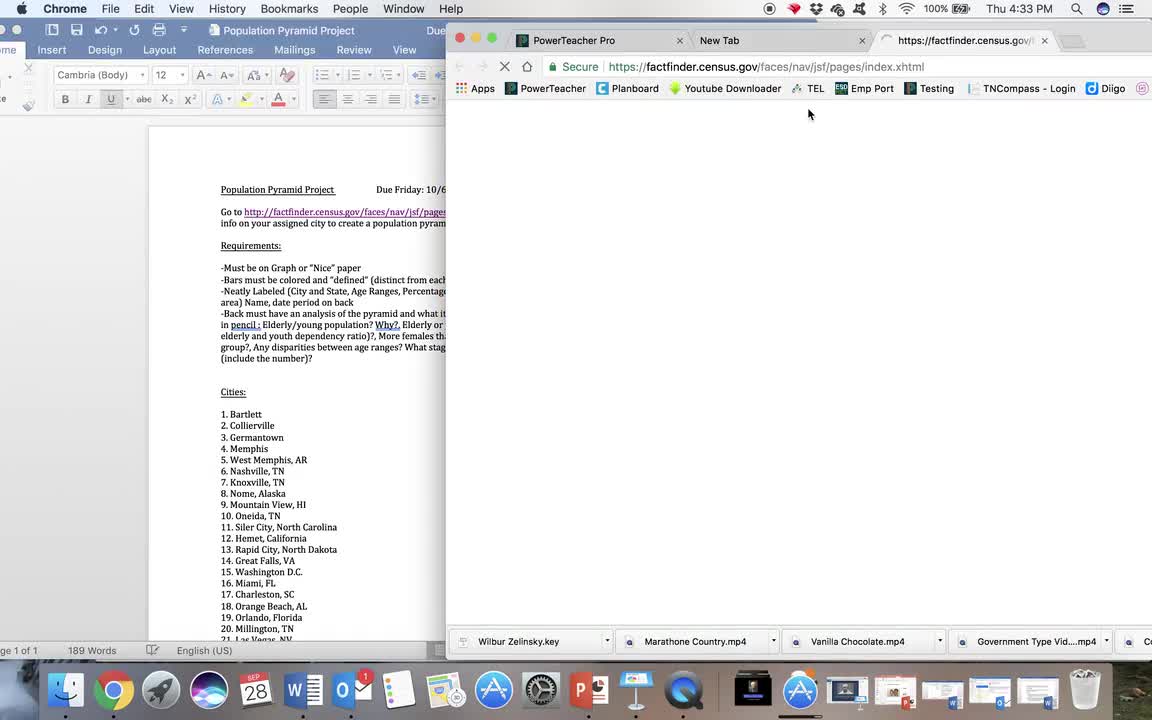
Task: Open Keynote from the Dock
Action: (636, 690)
